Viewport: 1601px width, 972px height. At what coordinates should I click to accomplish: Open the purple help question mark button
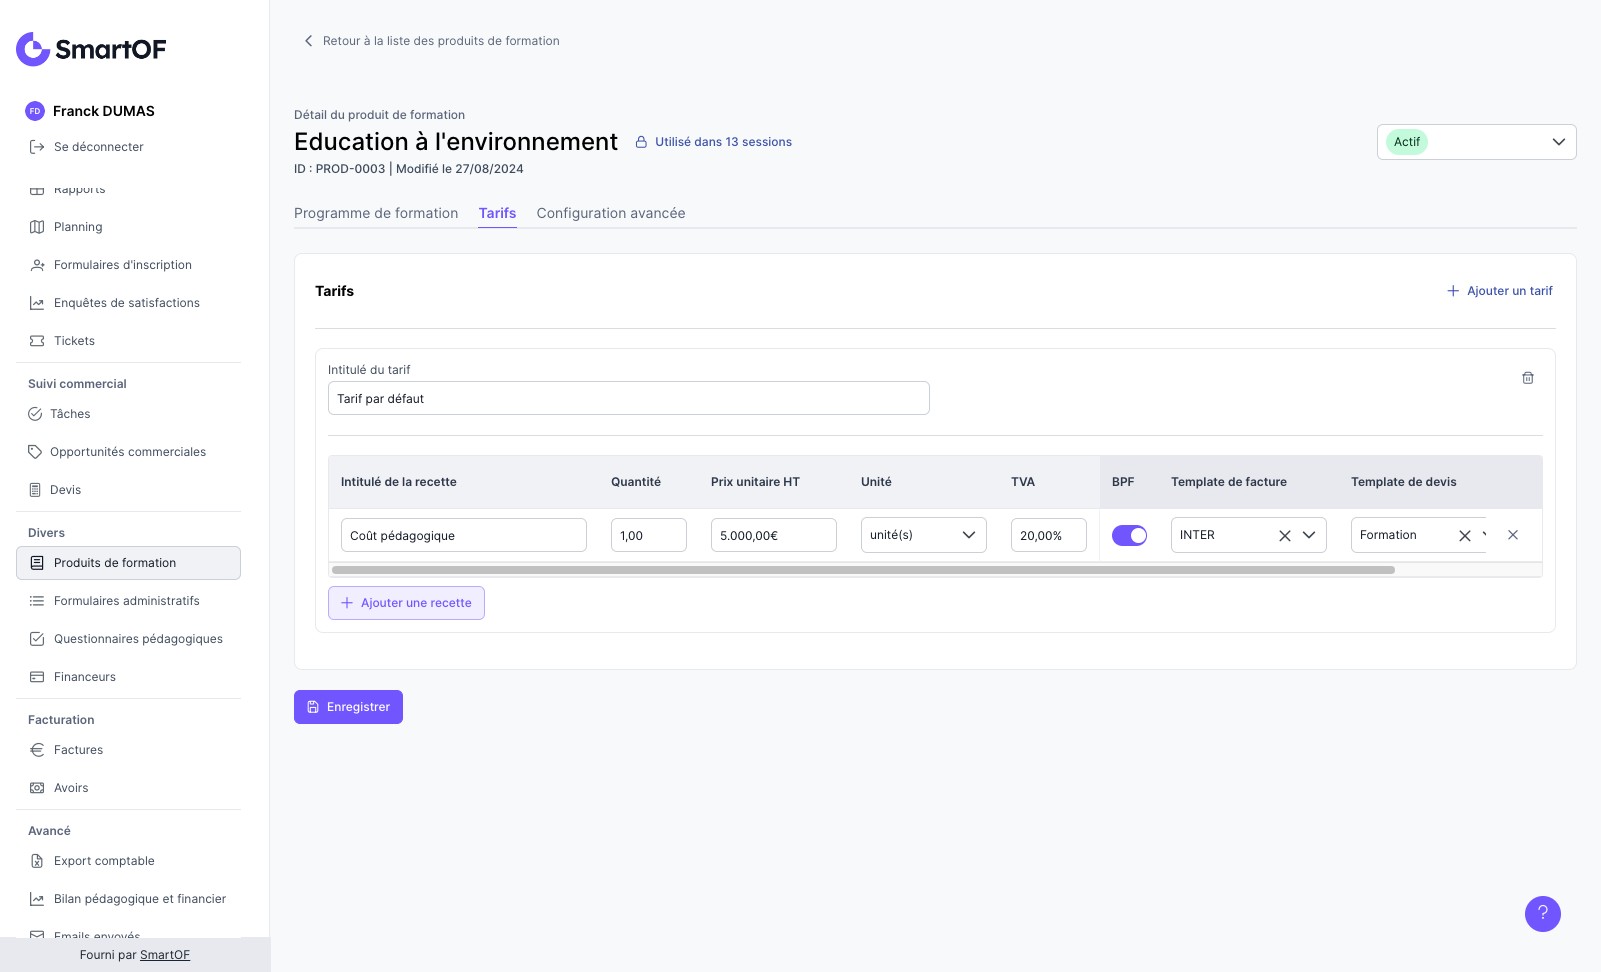pos(1542,913)
